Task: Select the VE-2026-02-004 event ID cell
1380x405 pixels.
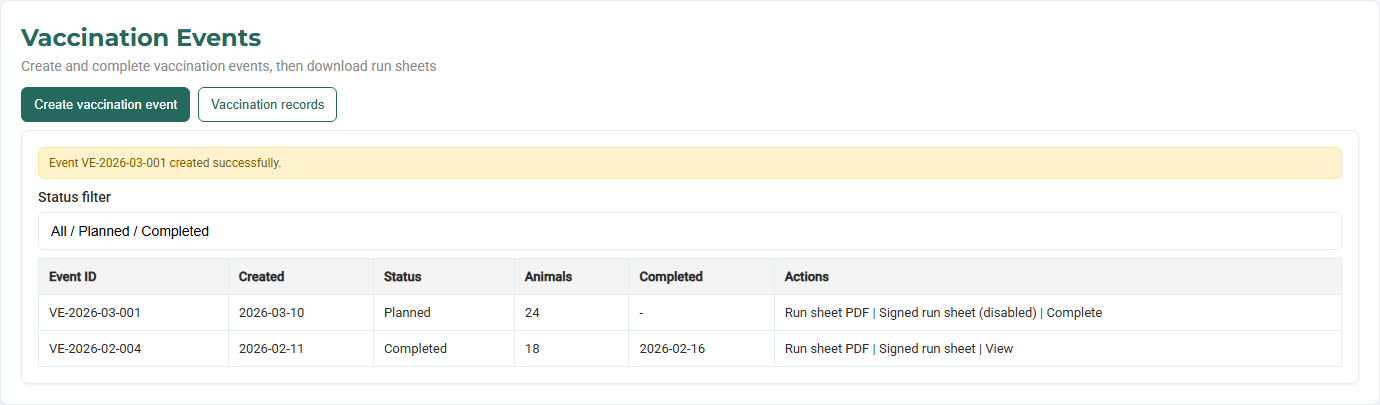Action: point(95,349)
